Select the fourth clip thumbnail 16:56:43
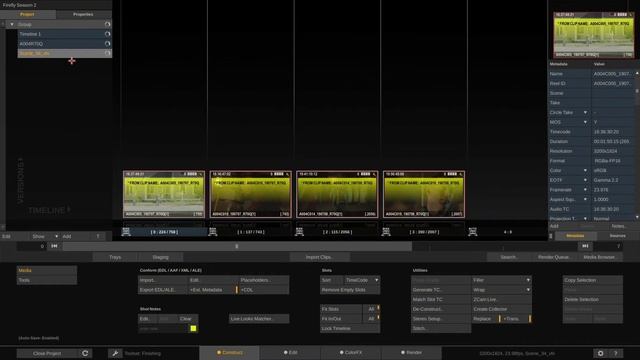Viewport: 640px width, 360px height. [424, 194]
